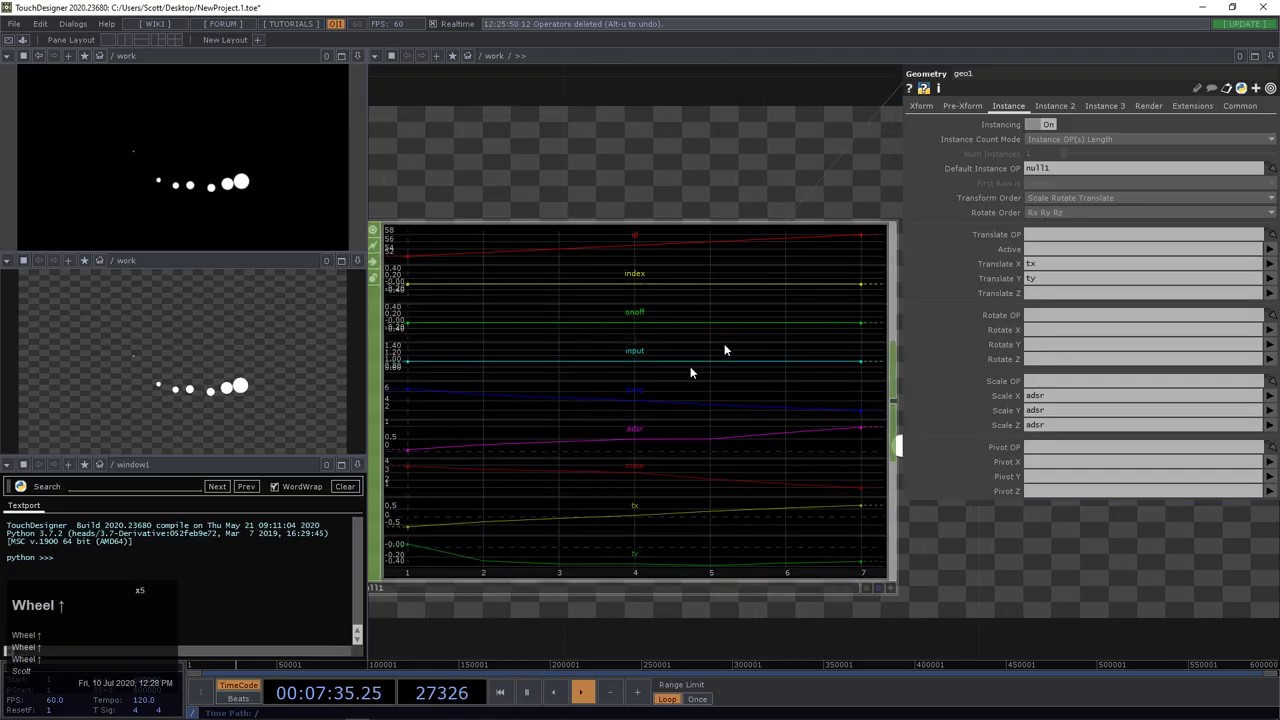The width and height of the screenshot is (1280, 720).
Task: Toggle the Realtime checkbox
Action: 432,24
